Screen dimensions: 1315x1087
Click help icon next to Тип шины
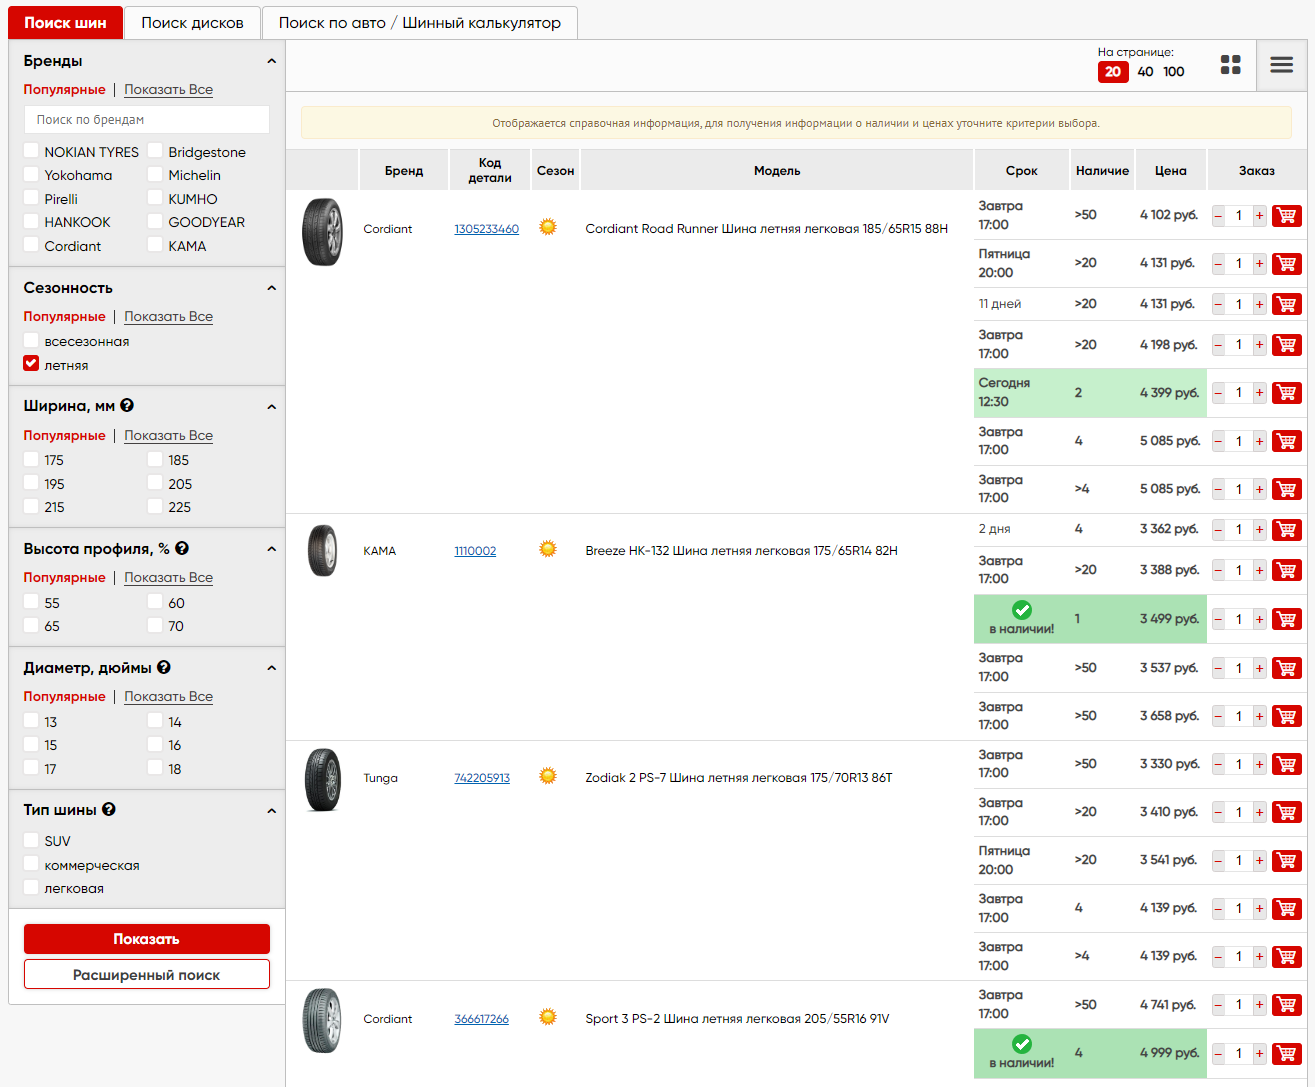click(109, 809)
